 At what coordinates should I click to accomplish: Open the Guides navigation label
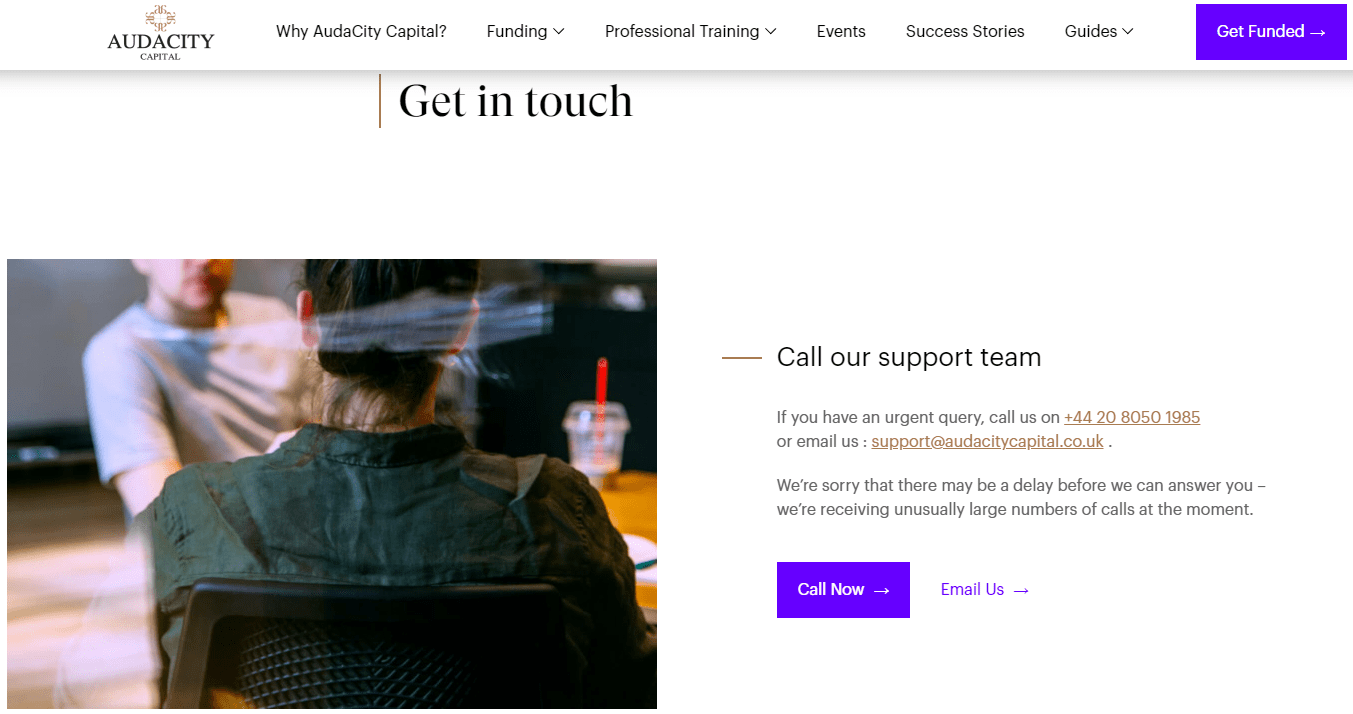pos(1091,31)
